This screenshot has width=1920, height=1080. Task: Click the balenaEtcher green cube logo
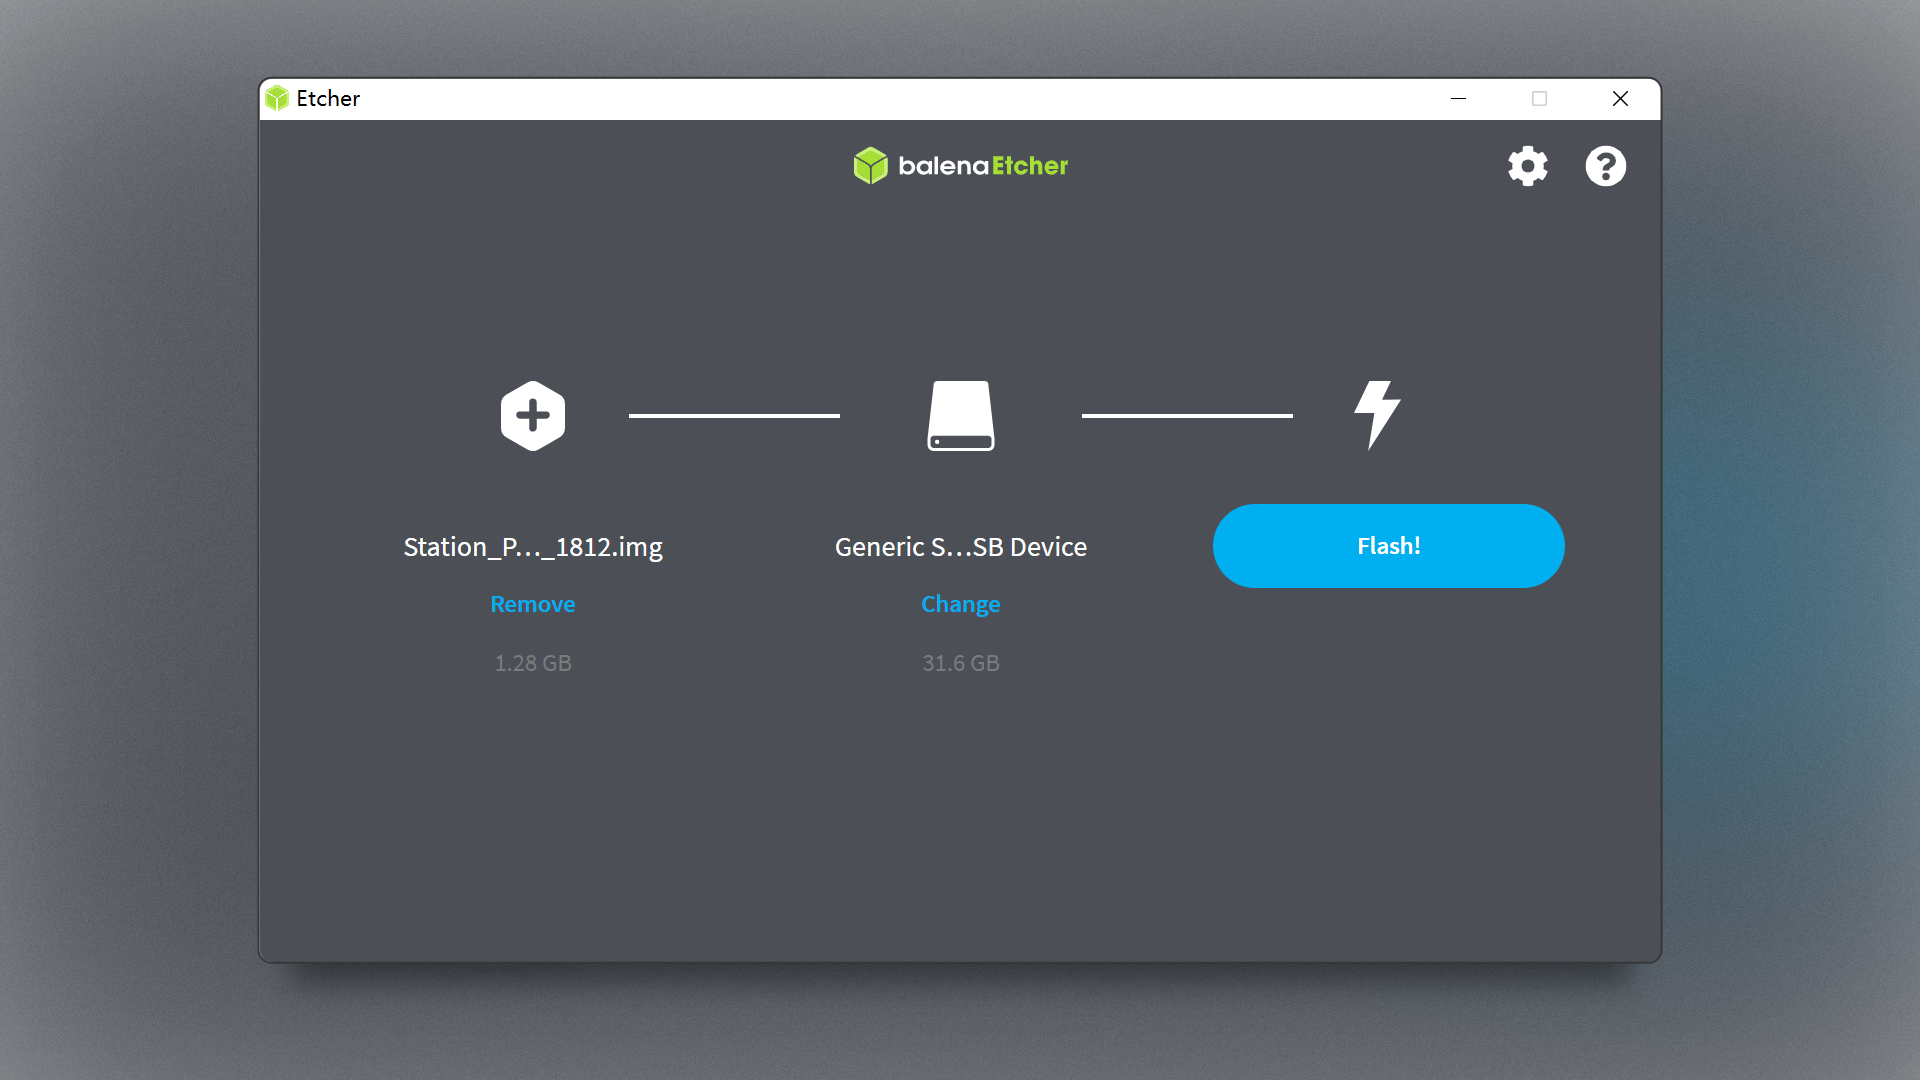point(870,166)
